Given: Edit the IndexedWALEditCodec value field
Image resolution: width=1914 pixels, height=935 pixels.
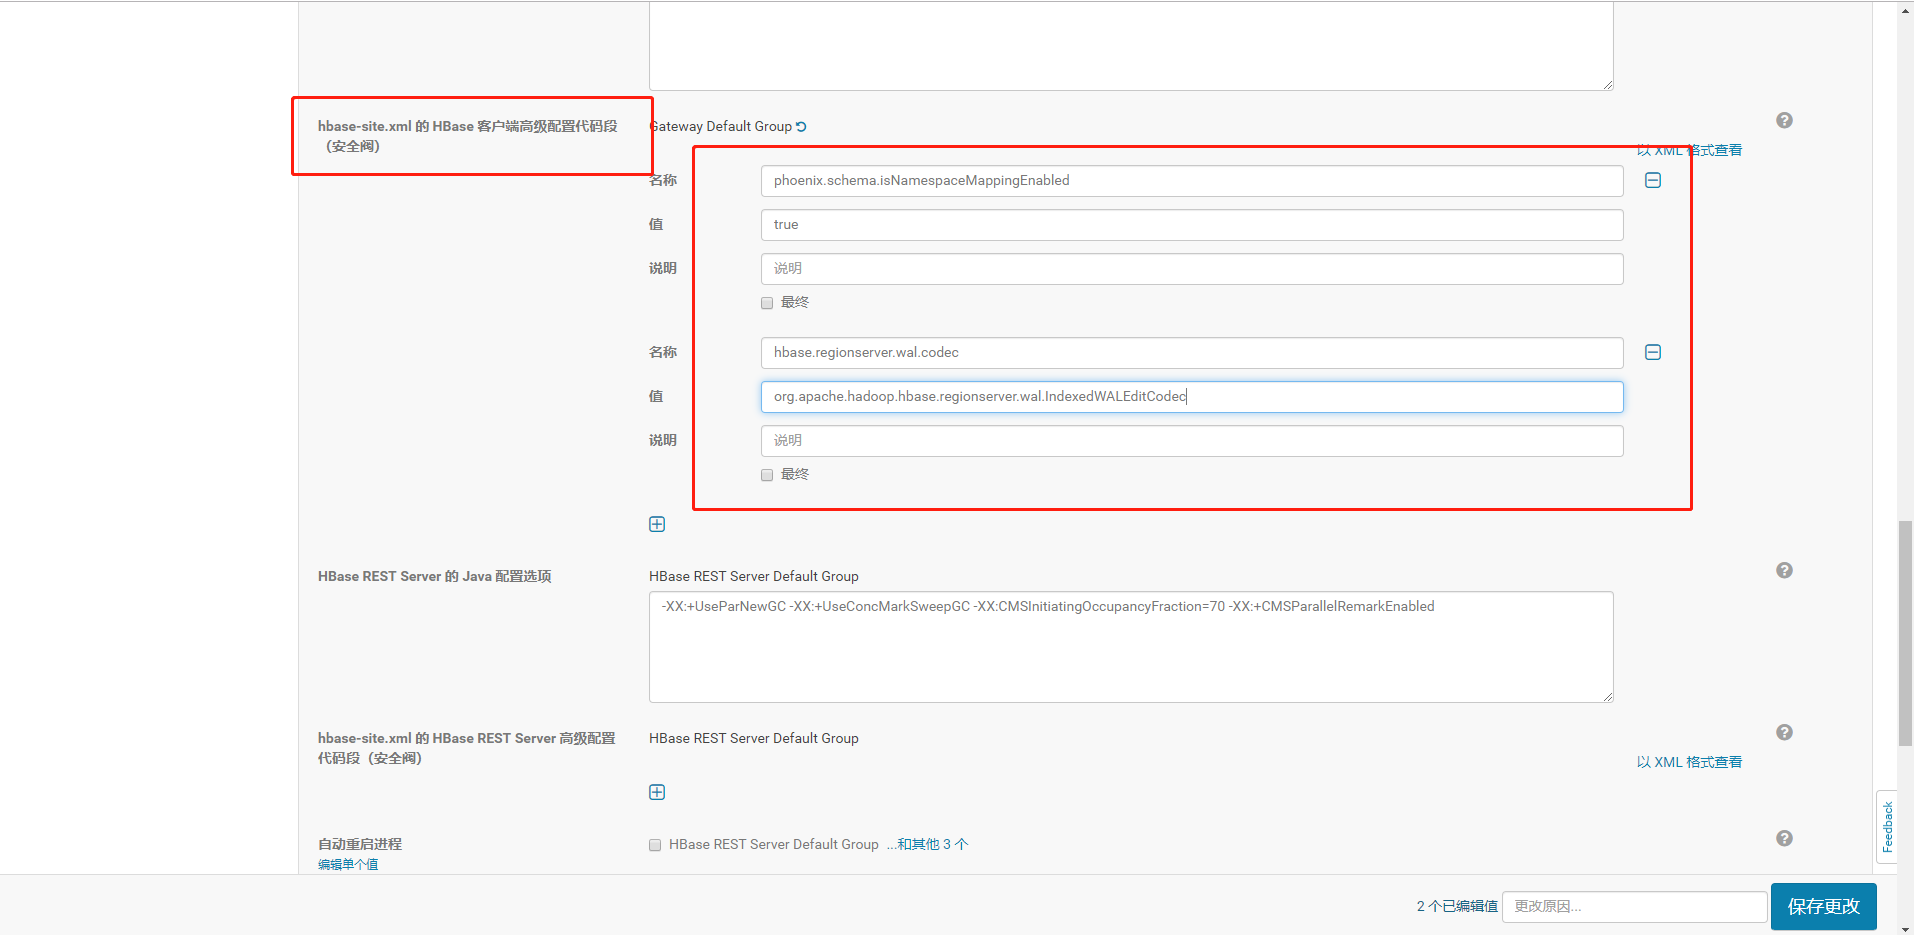Looking at the screenshot, I should 1192,397.
